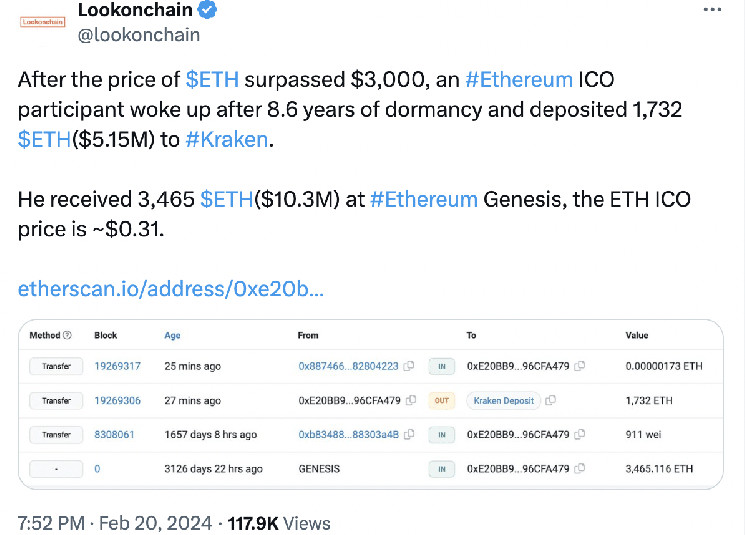Open block 19269306 link
The image size is (745, 535).
[117, 400]
